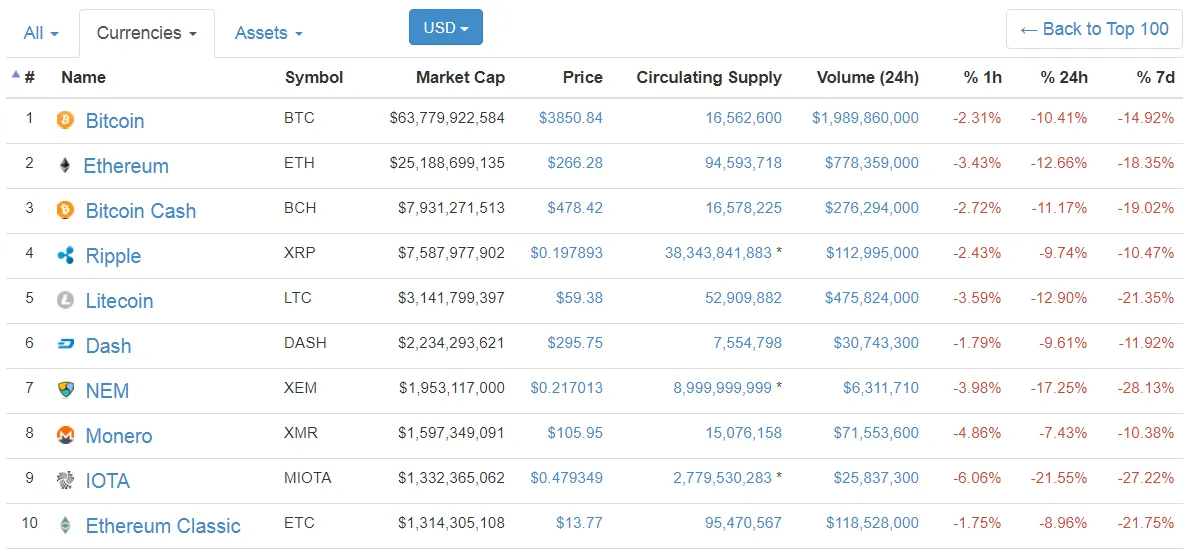1200x550 pixels.
Task: Open the Bitcoin name link
Action: click(x=115, y=121)
